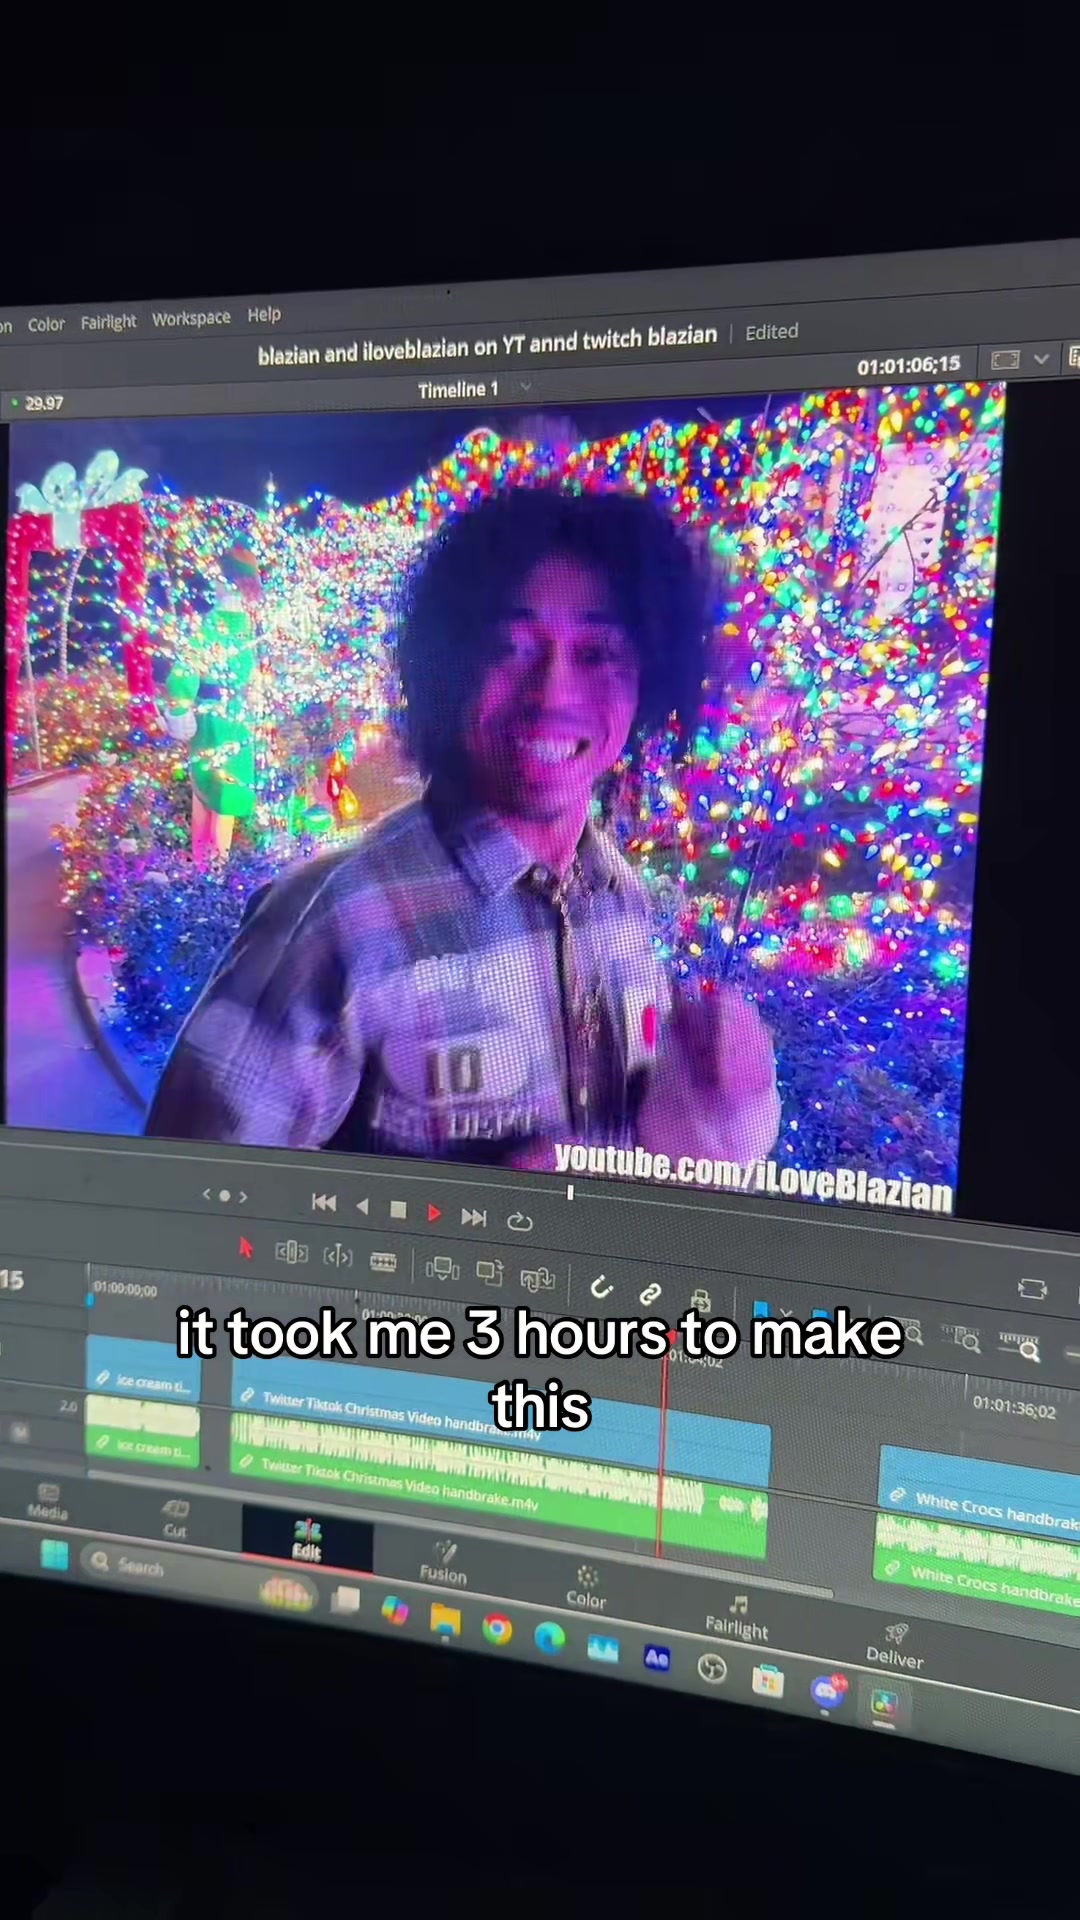Open OBS Studio from the taskbar
This screenshot has height=1920, width=1080.
point(712,1668)
